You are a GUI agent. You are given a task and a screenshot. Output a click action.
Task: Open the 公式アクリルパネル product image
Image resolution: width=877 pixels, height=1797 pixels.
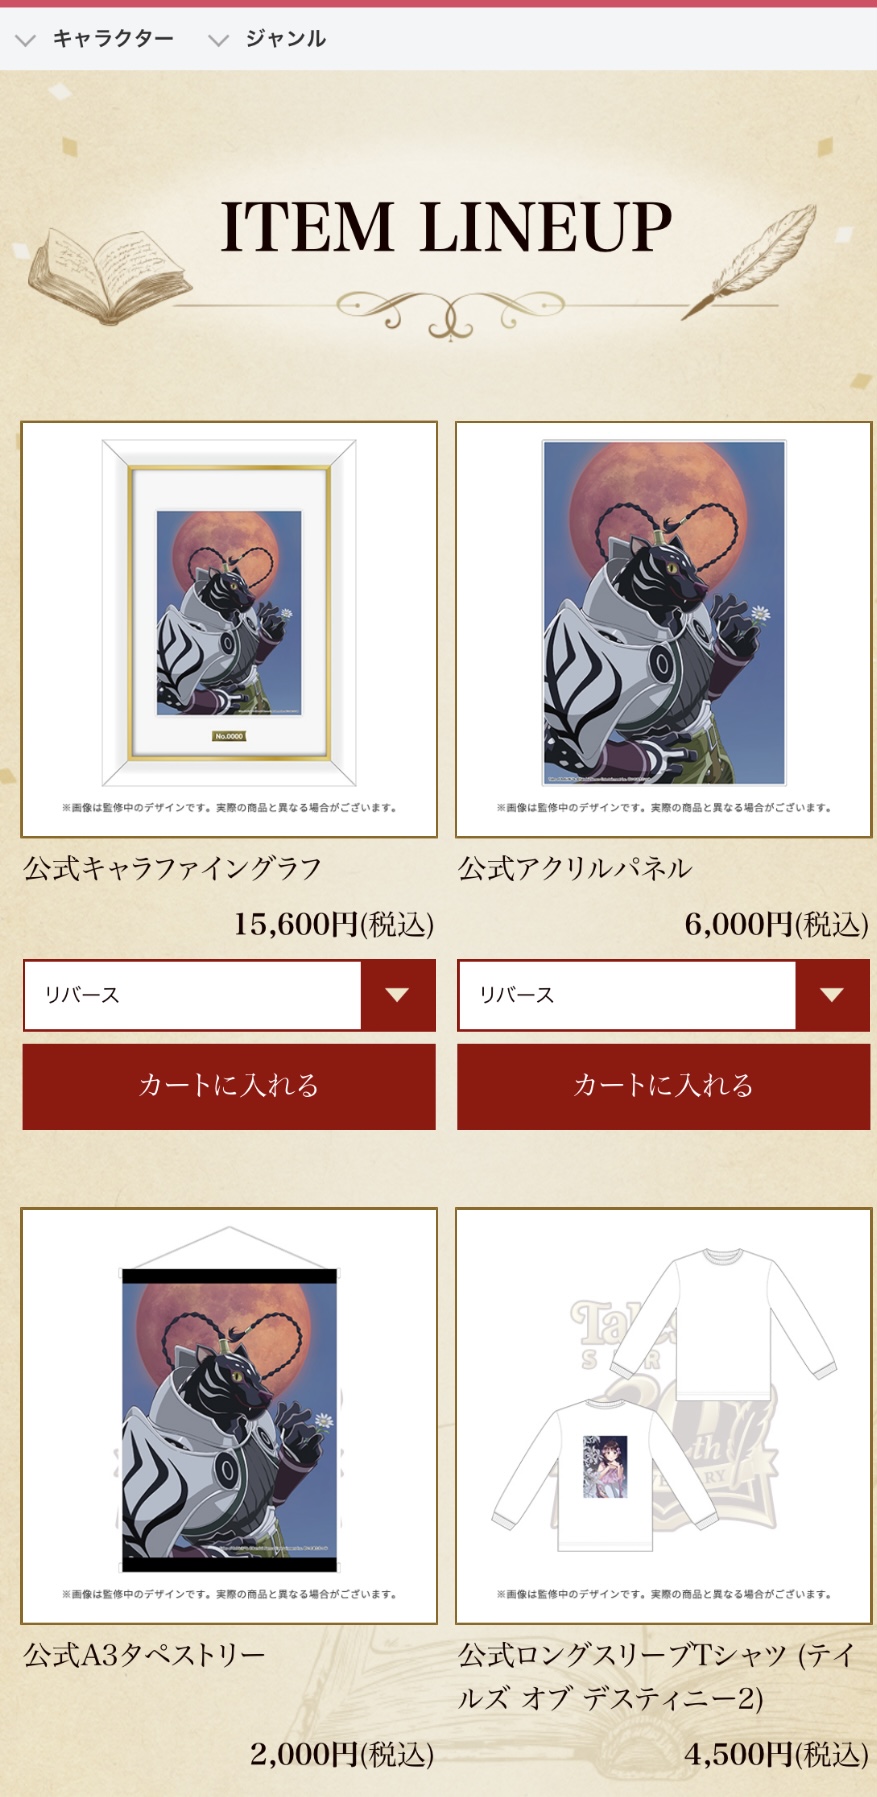click(664, 629)
